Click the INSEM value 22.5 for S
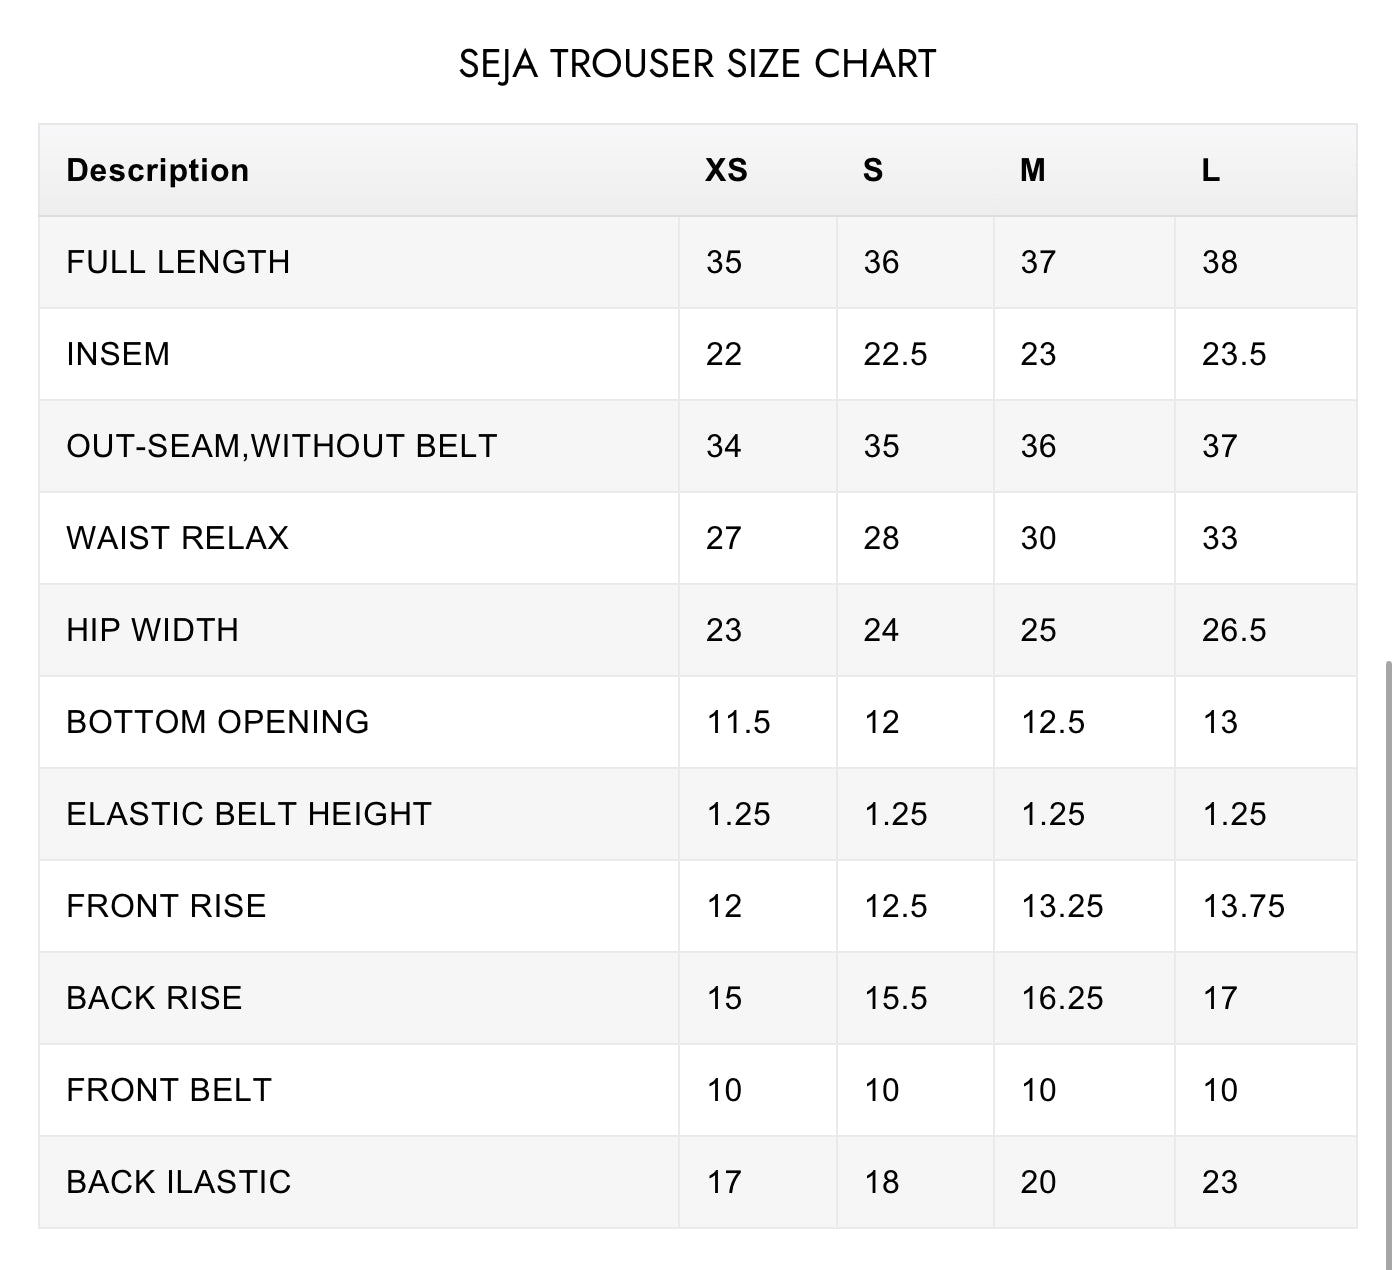The width and height of the screenshot is (1393, 1270). click(x=895, y=354)
